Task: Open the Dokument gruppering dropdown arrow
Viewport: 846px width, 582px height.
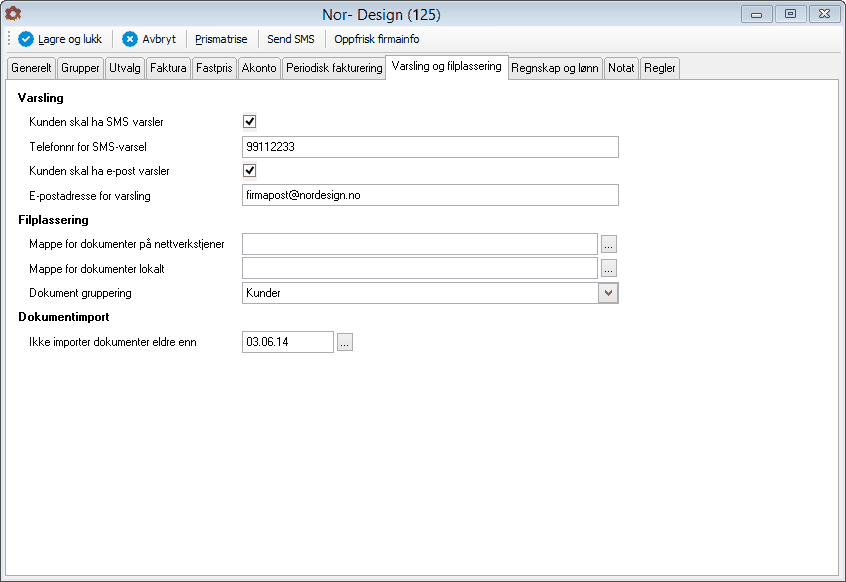Action: [x=608, y=293]
